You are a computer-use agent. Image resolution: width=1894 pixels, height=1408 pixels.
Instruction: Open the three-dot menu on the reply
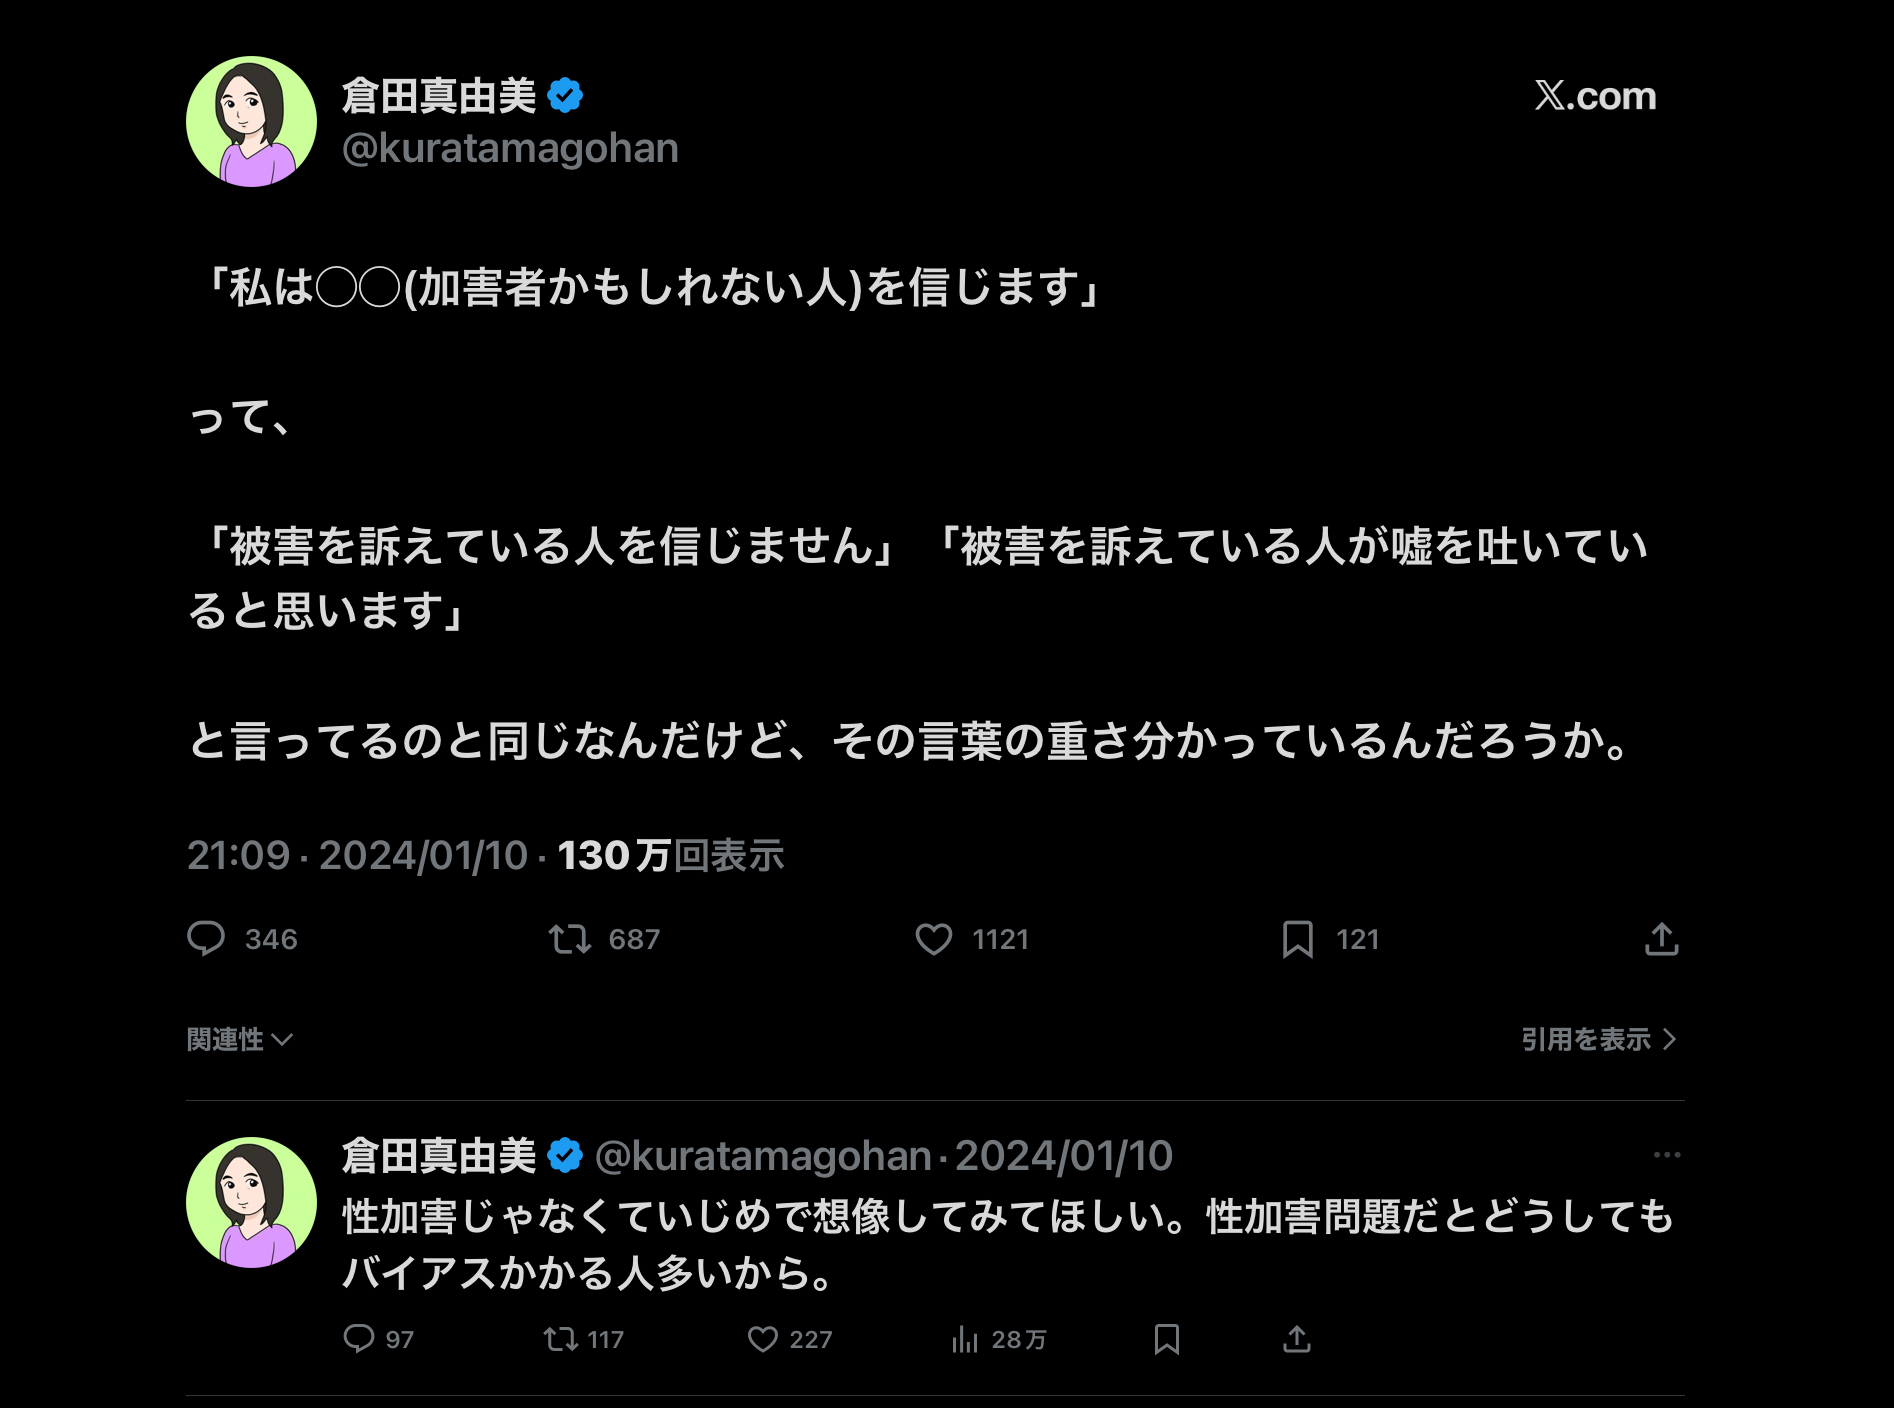pyautogui.click(x=1666, y=1155)
